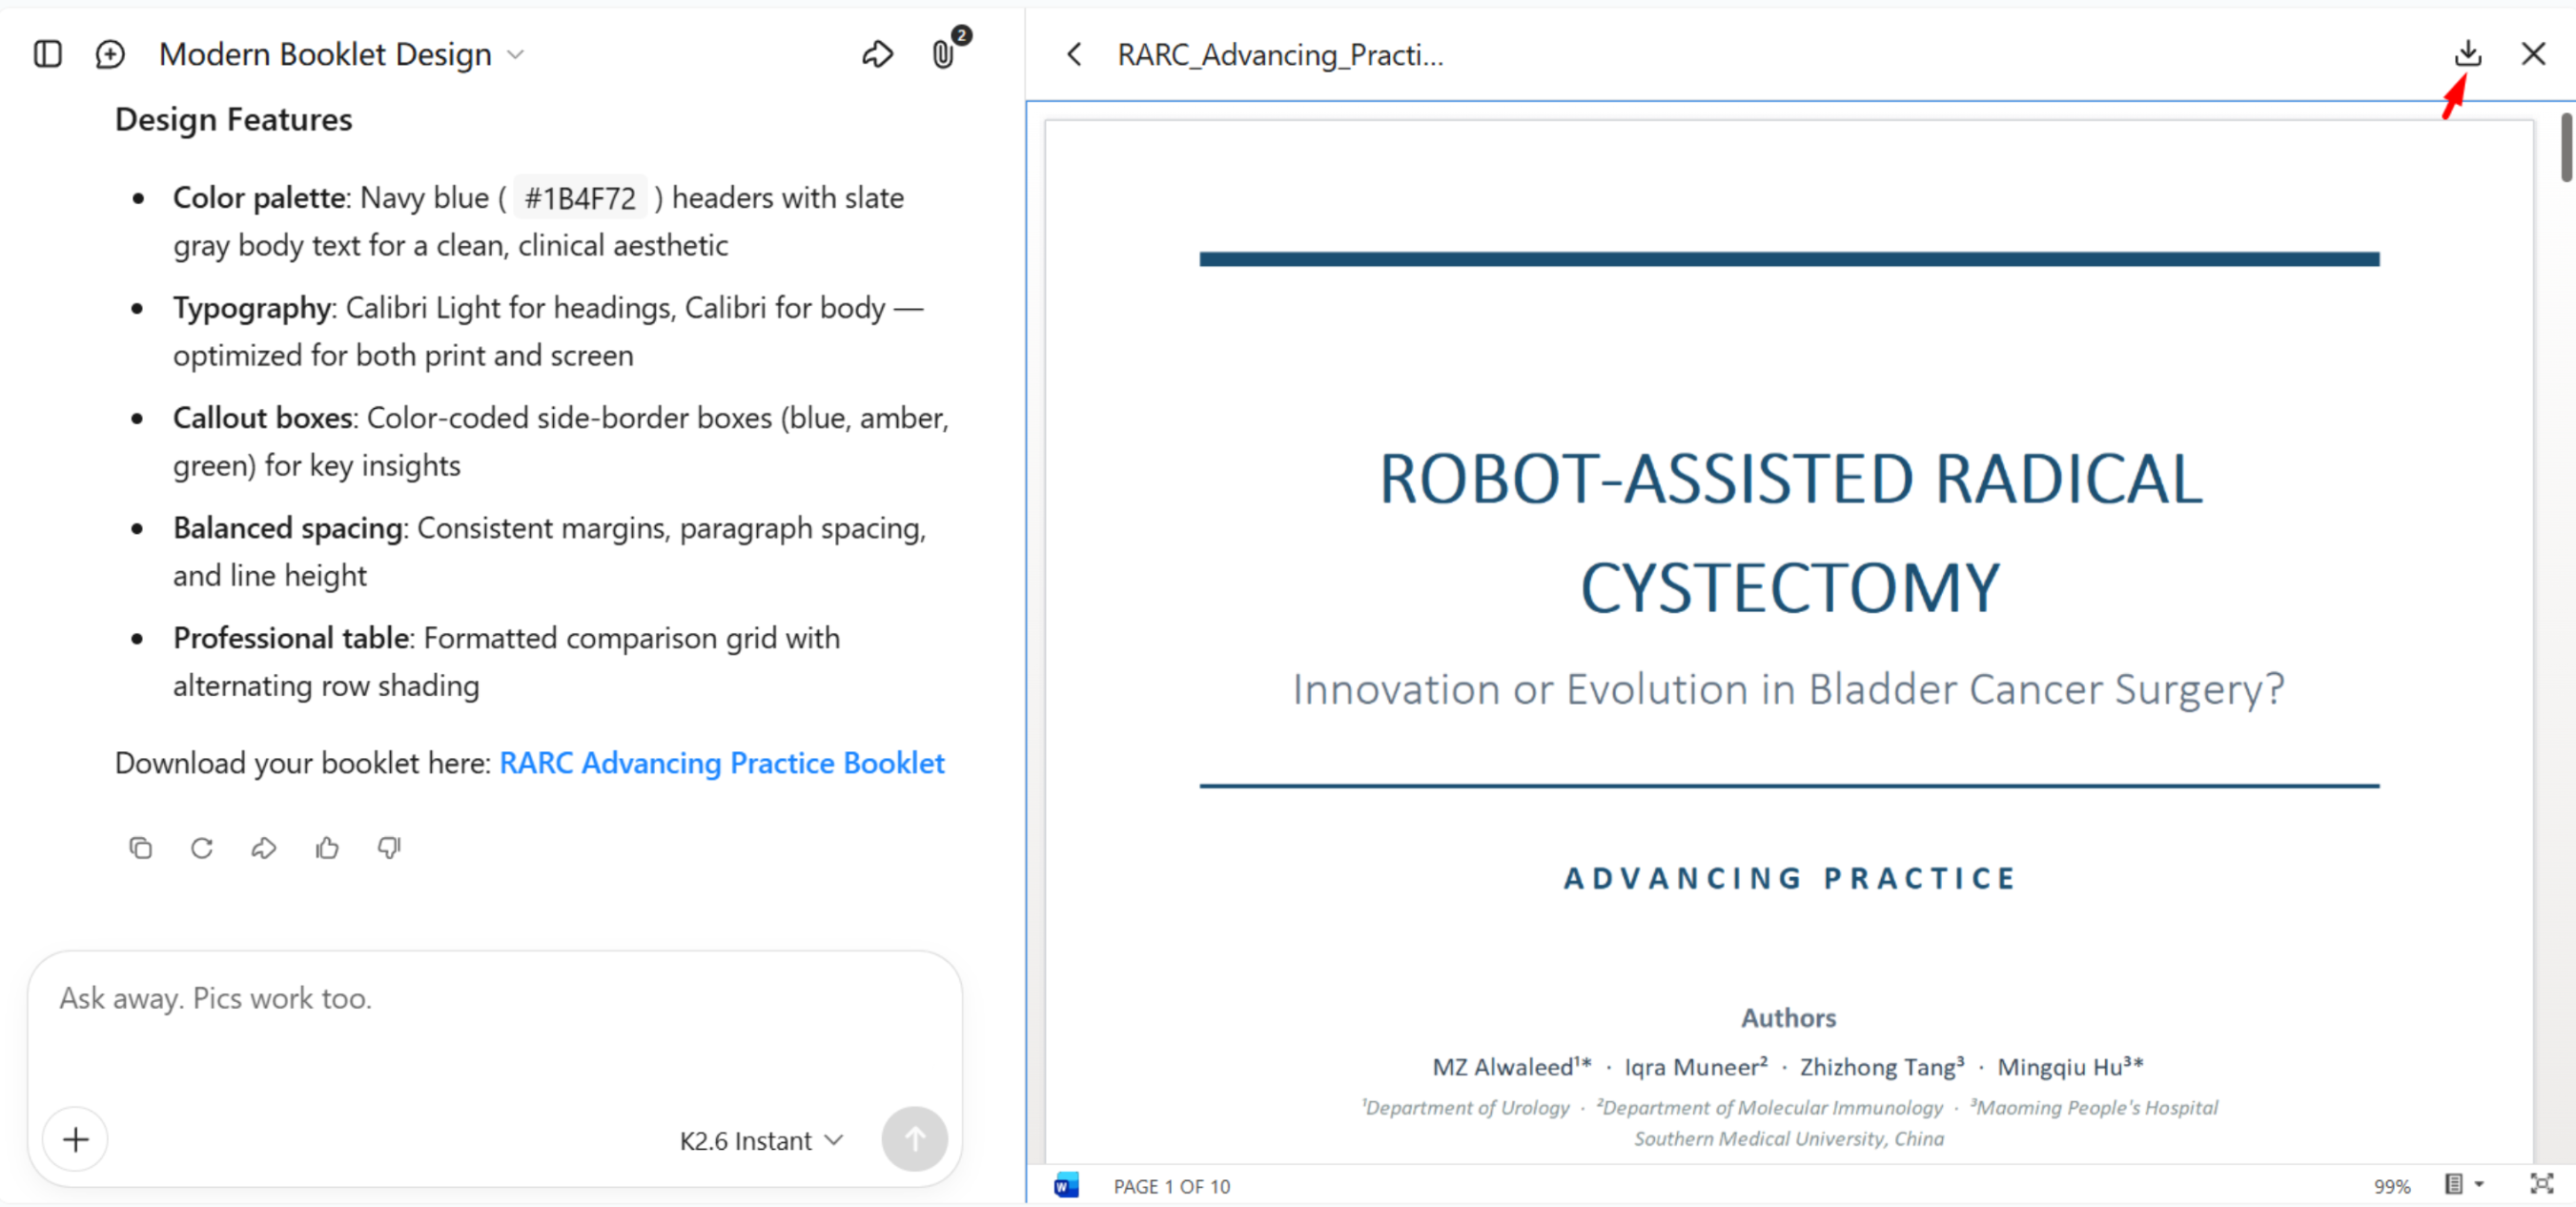Click the RARC_Advancing_Practi... file name
The image size is (2576, 1207).
click(1280, 54)
